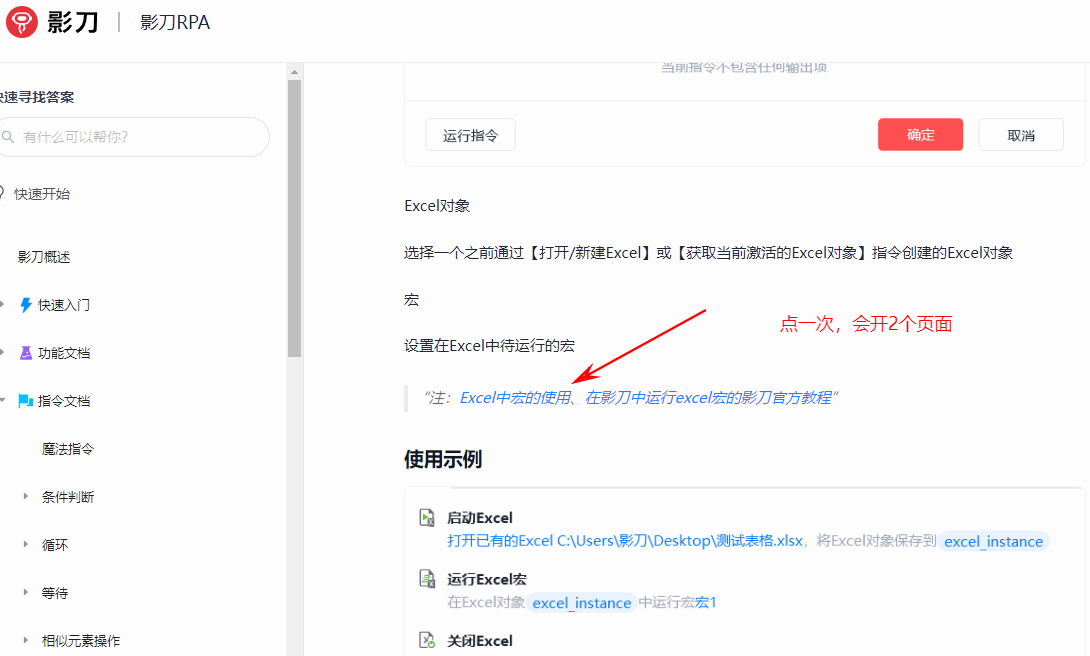Screen dimensions: 1090x656
Task: Click the sidebar scroll-up arrow
Action: tap(295, 72)
